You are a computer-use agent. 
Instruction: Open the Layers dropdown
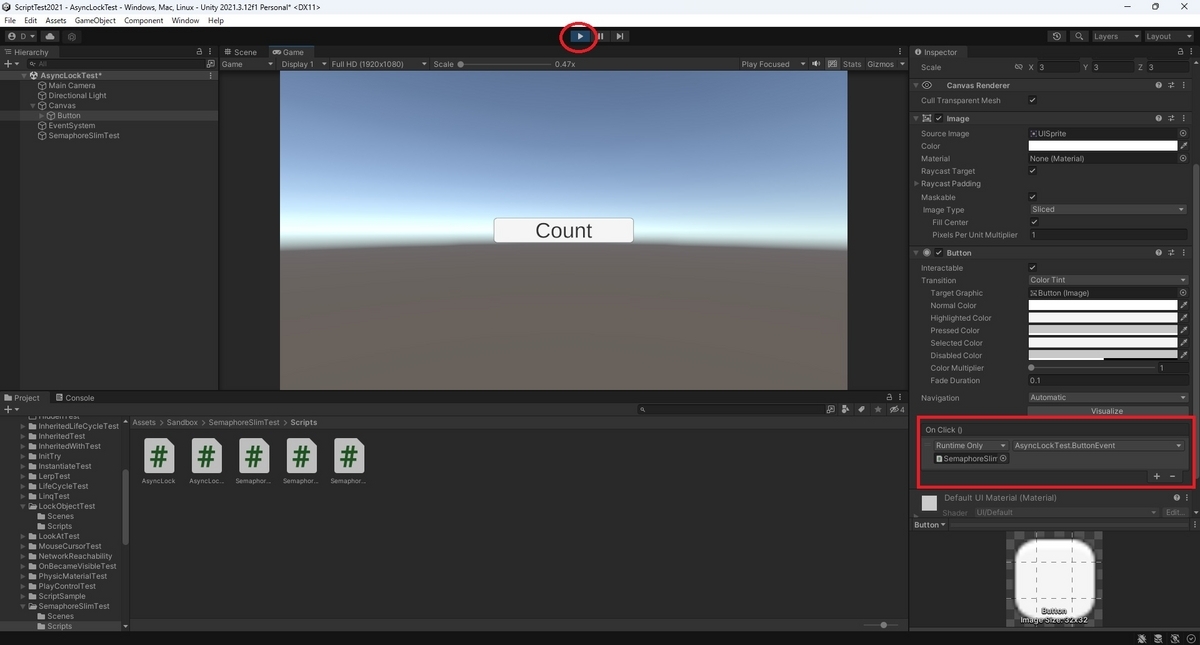tap(1115, 36)
